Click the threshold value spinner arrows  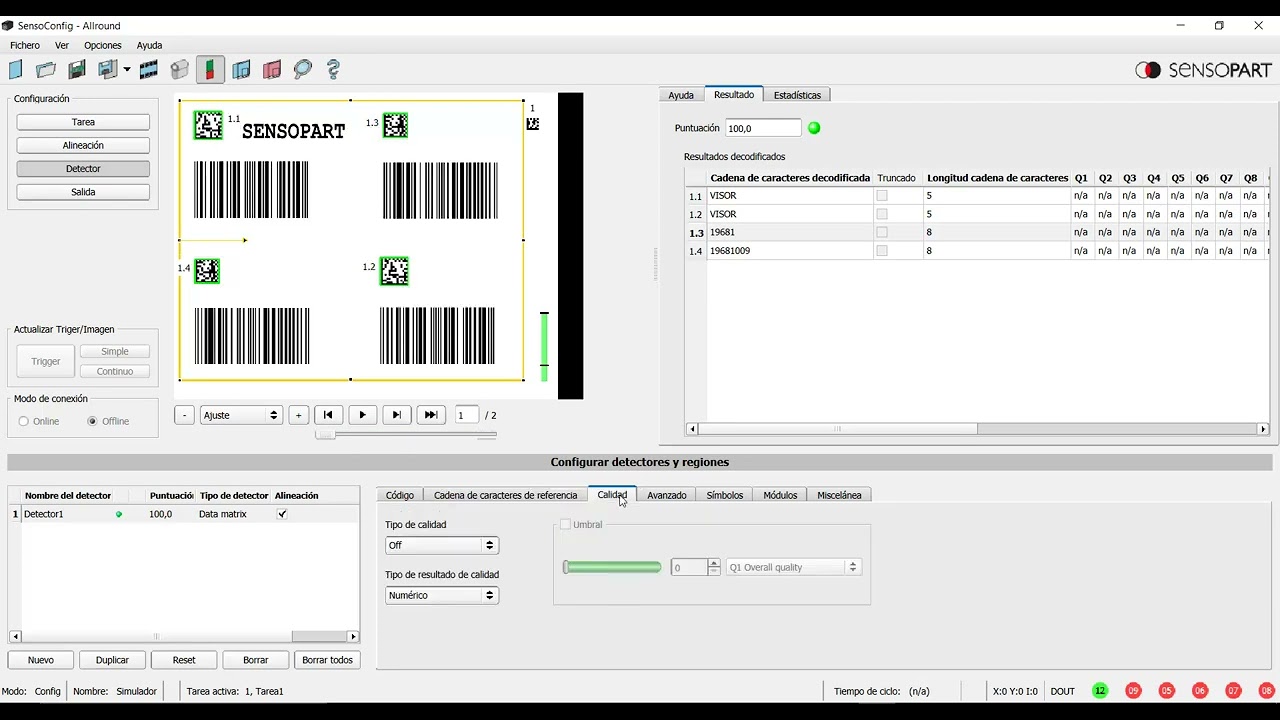coord(713,567)
